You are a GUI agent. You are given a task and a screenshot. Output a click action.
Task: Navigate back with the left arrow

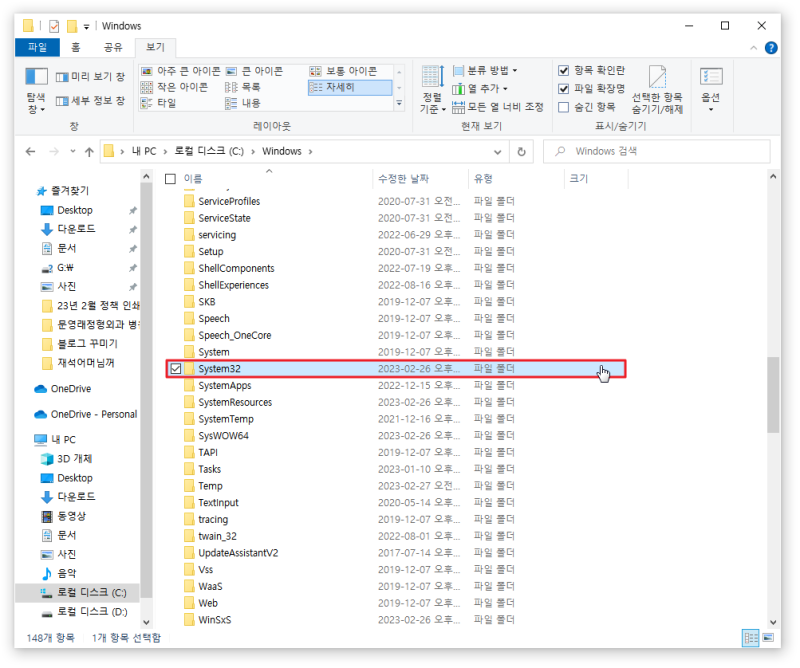[31, 152]
